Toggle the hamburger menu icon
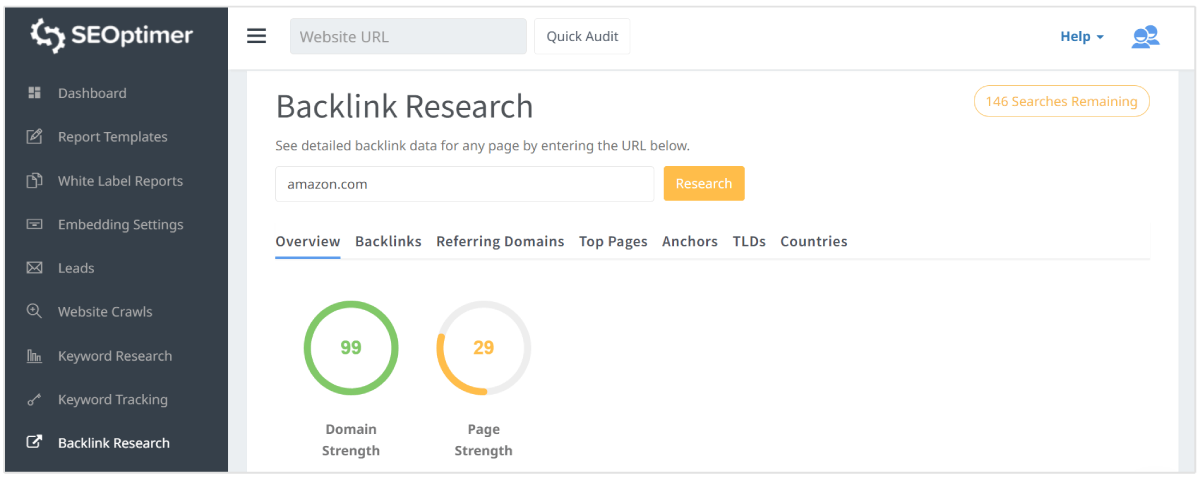This screenshot has width=1200, height=480. click(x=257, y=36)
